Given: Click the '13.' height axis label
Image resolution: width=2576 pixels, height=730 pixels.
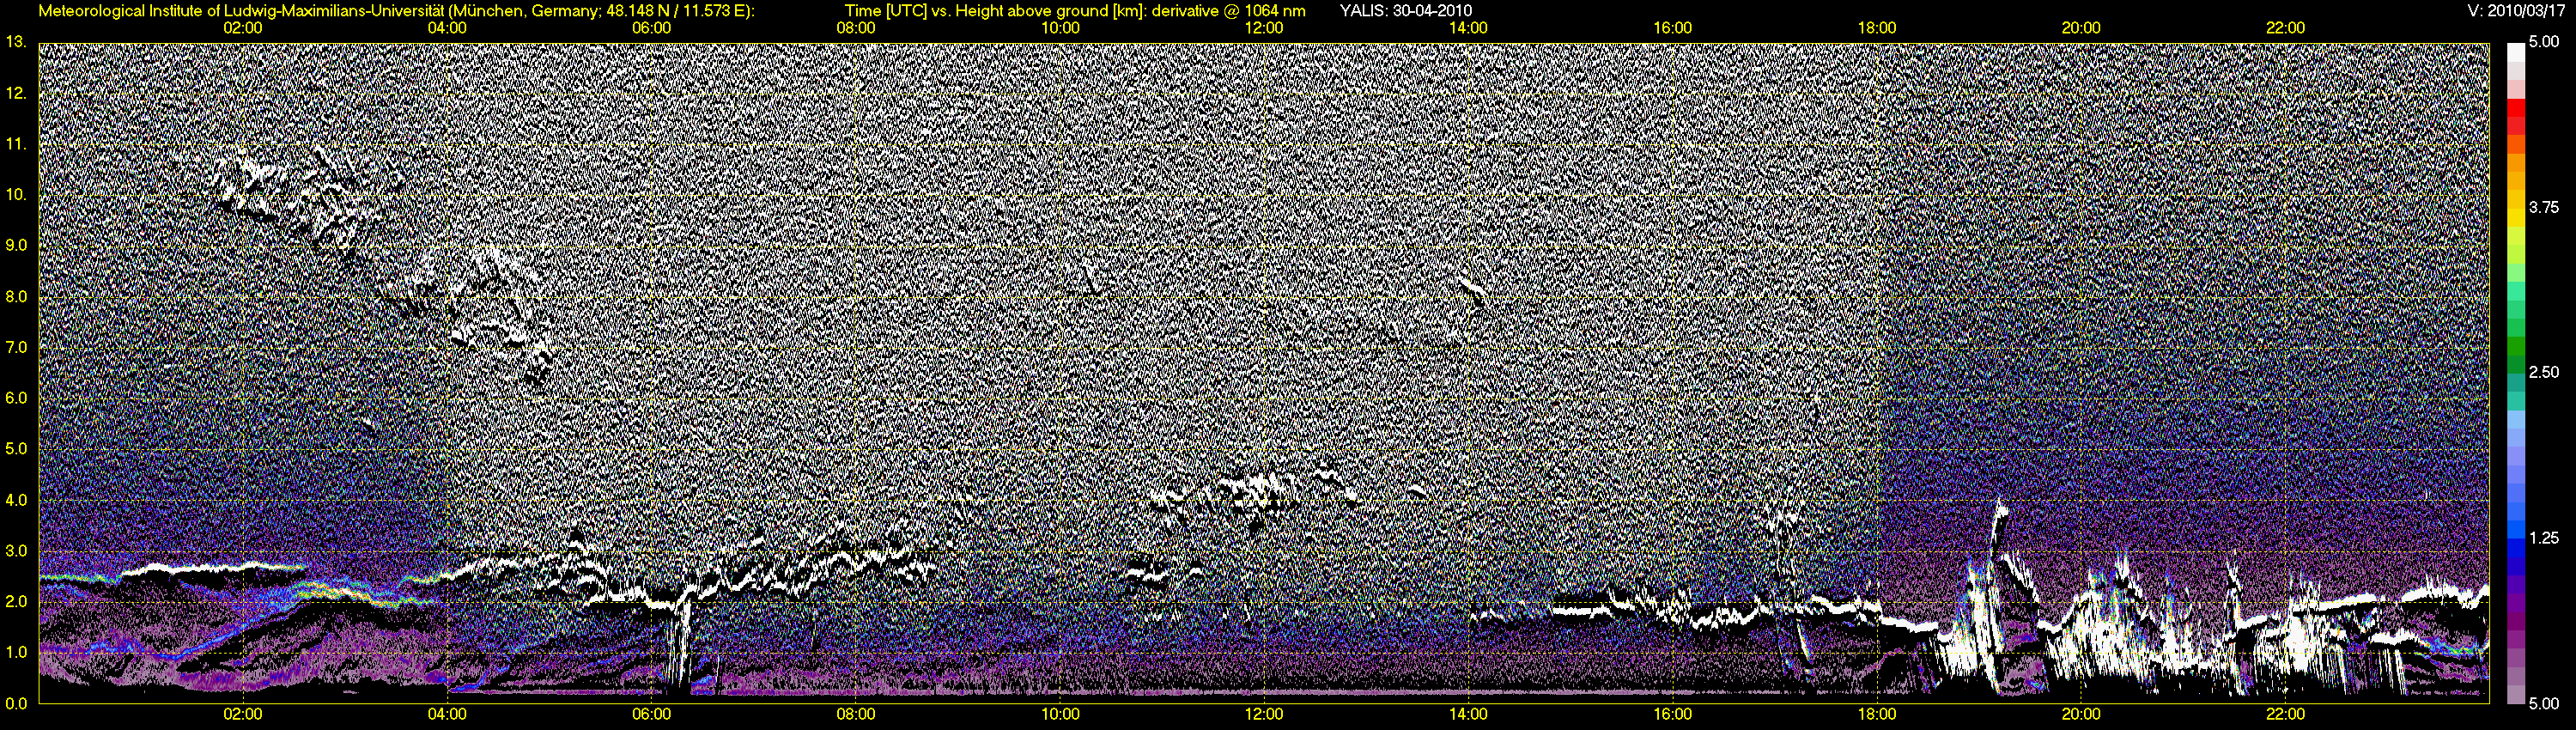Looking at the screenshot, I should [16, 42].
